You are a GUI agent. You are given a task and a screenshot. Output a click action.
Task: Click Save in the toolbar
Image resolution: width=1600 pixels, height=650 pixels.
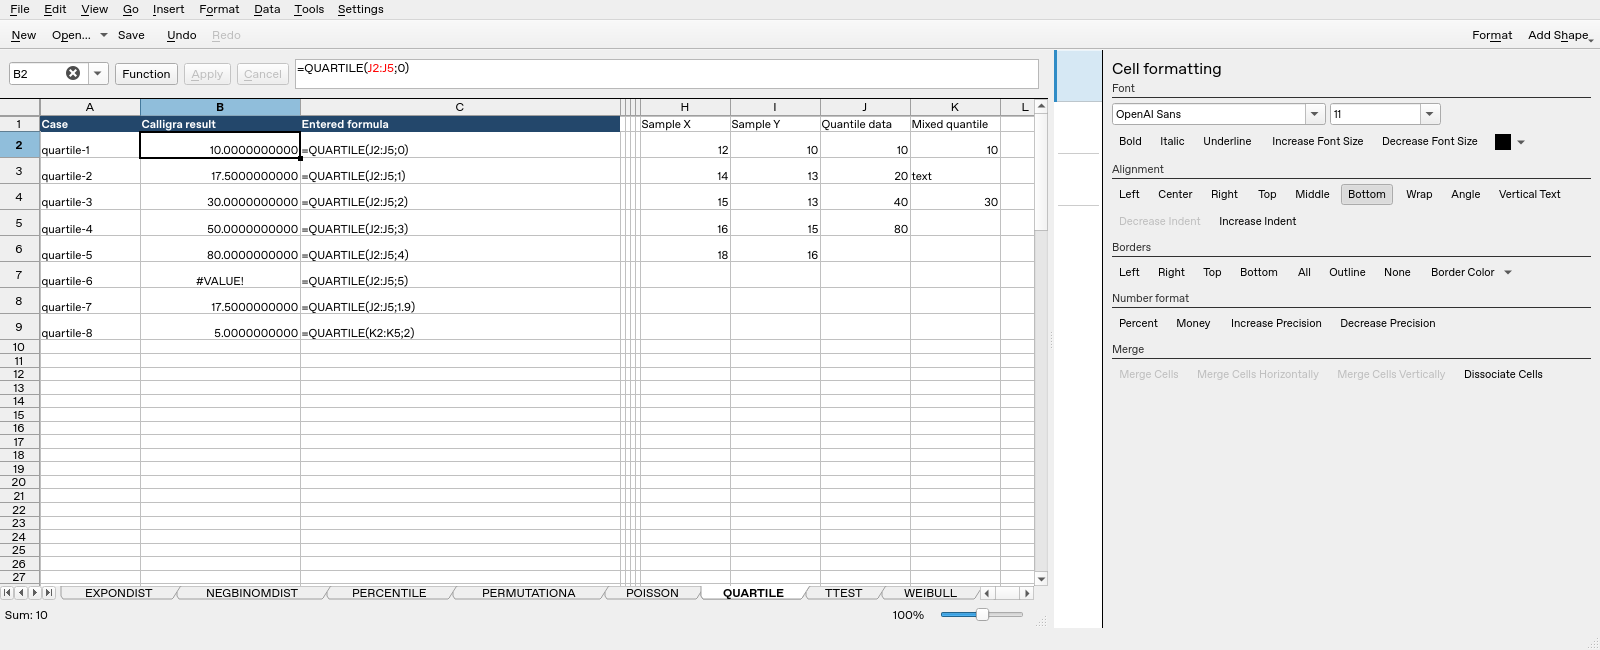coord(131,35)
